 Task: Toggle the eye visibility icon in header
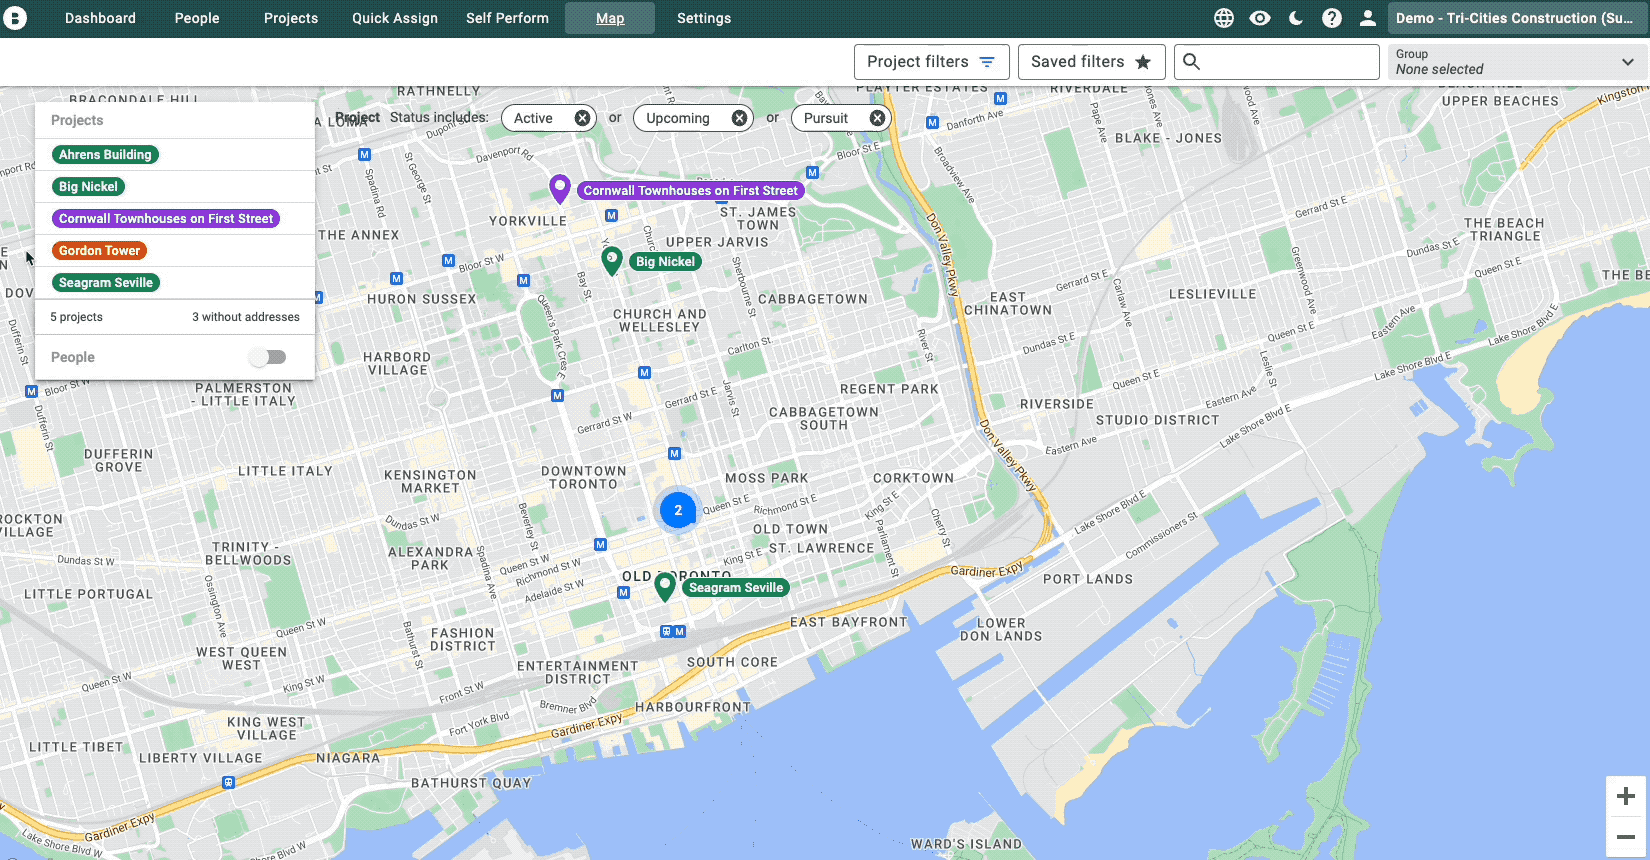click(x=1260, y=18)
